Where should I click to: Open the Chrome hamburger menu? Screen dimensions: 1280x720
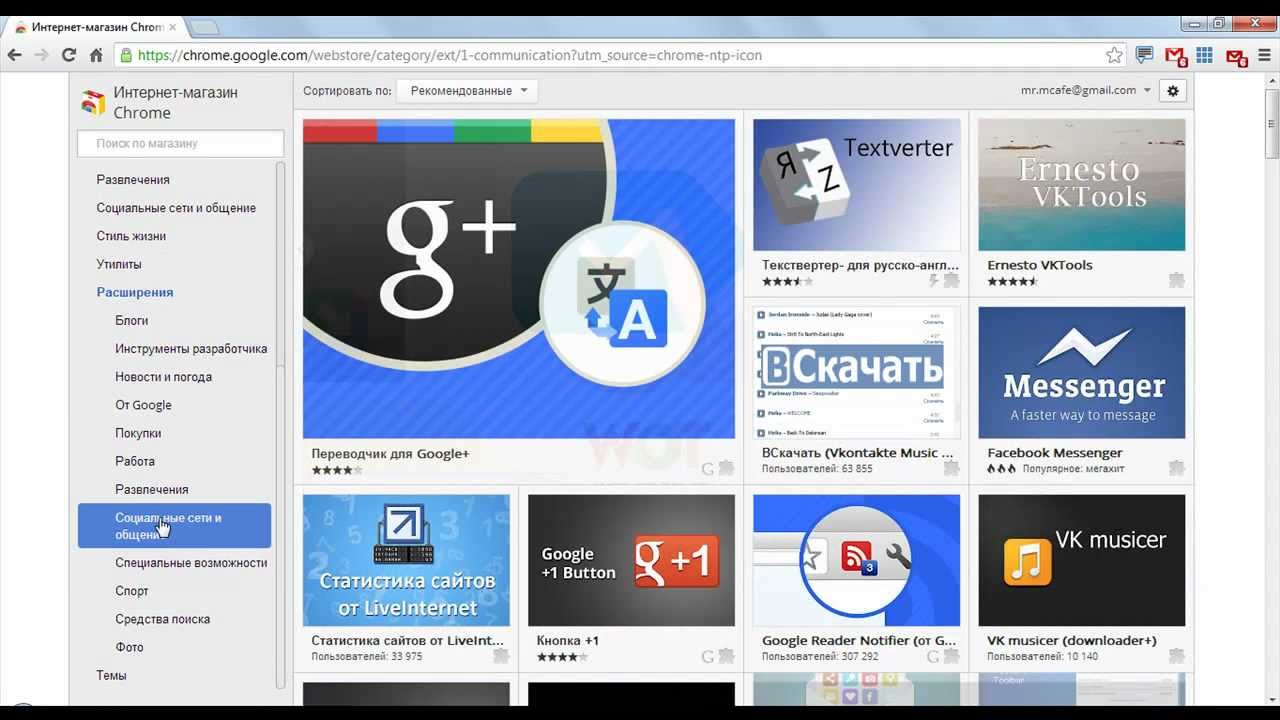[x=1264, y=56]
